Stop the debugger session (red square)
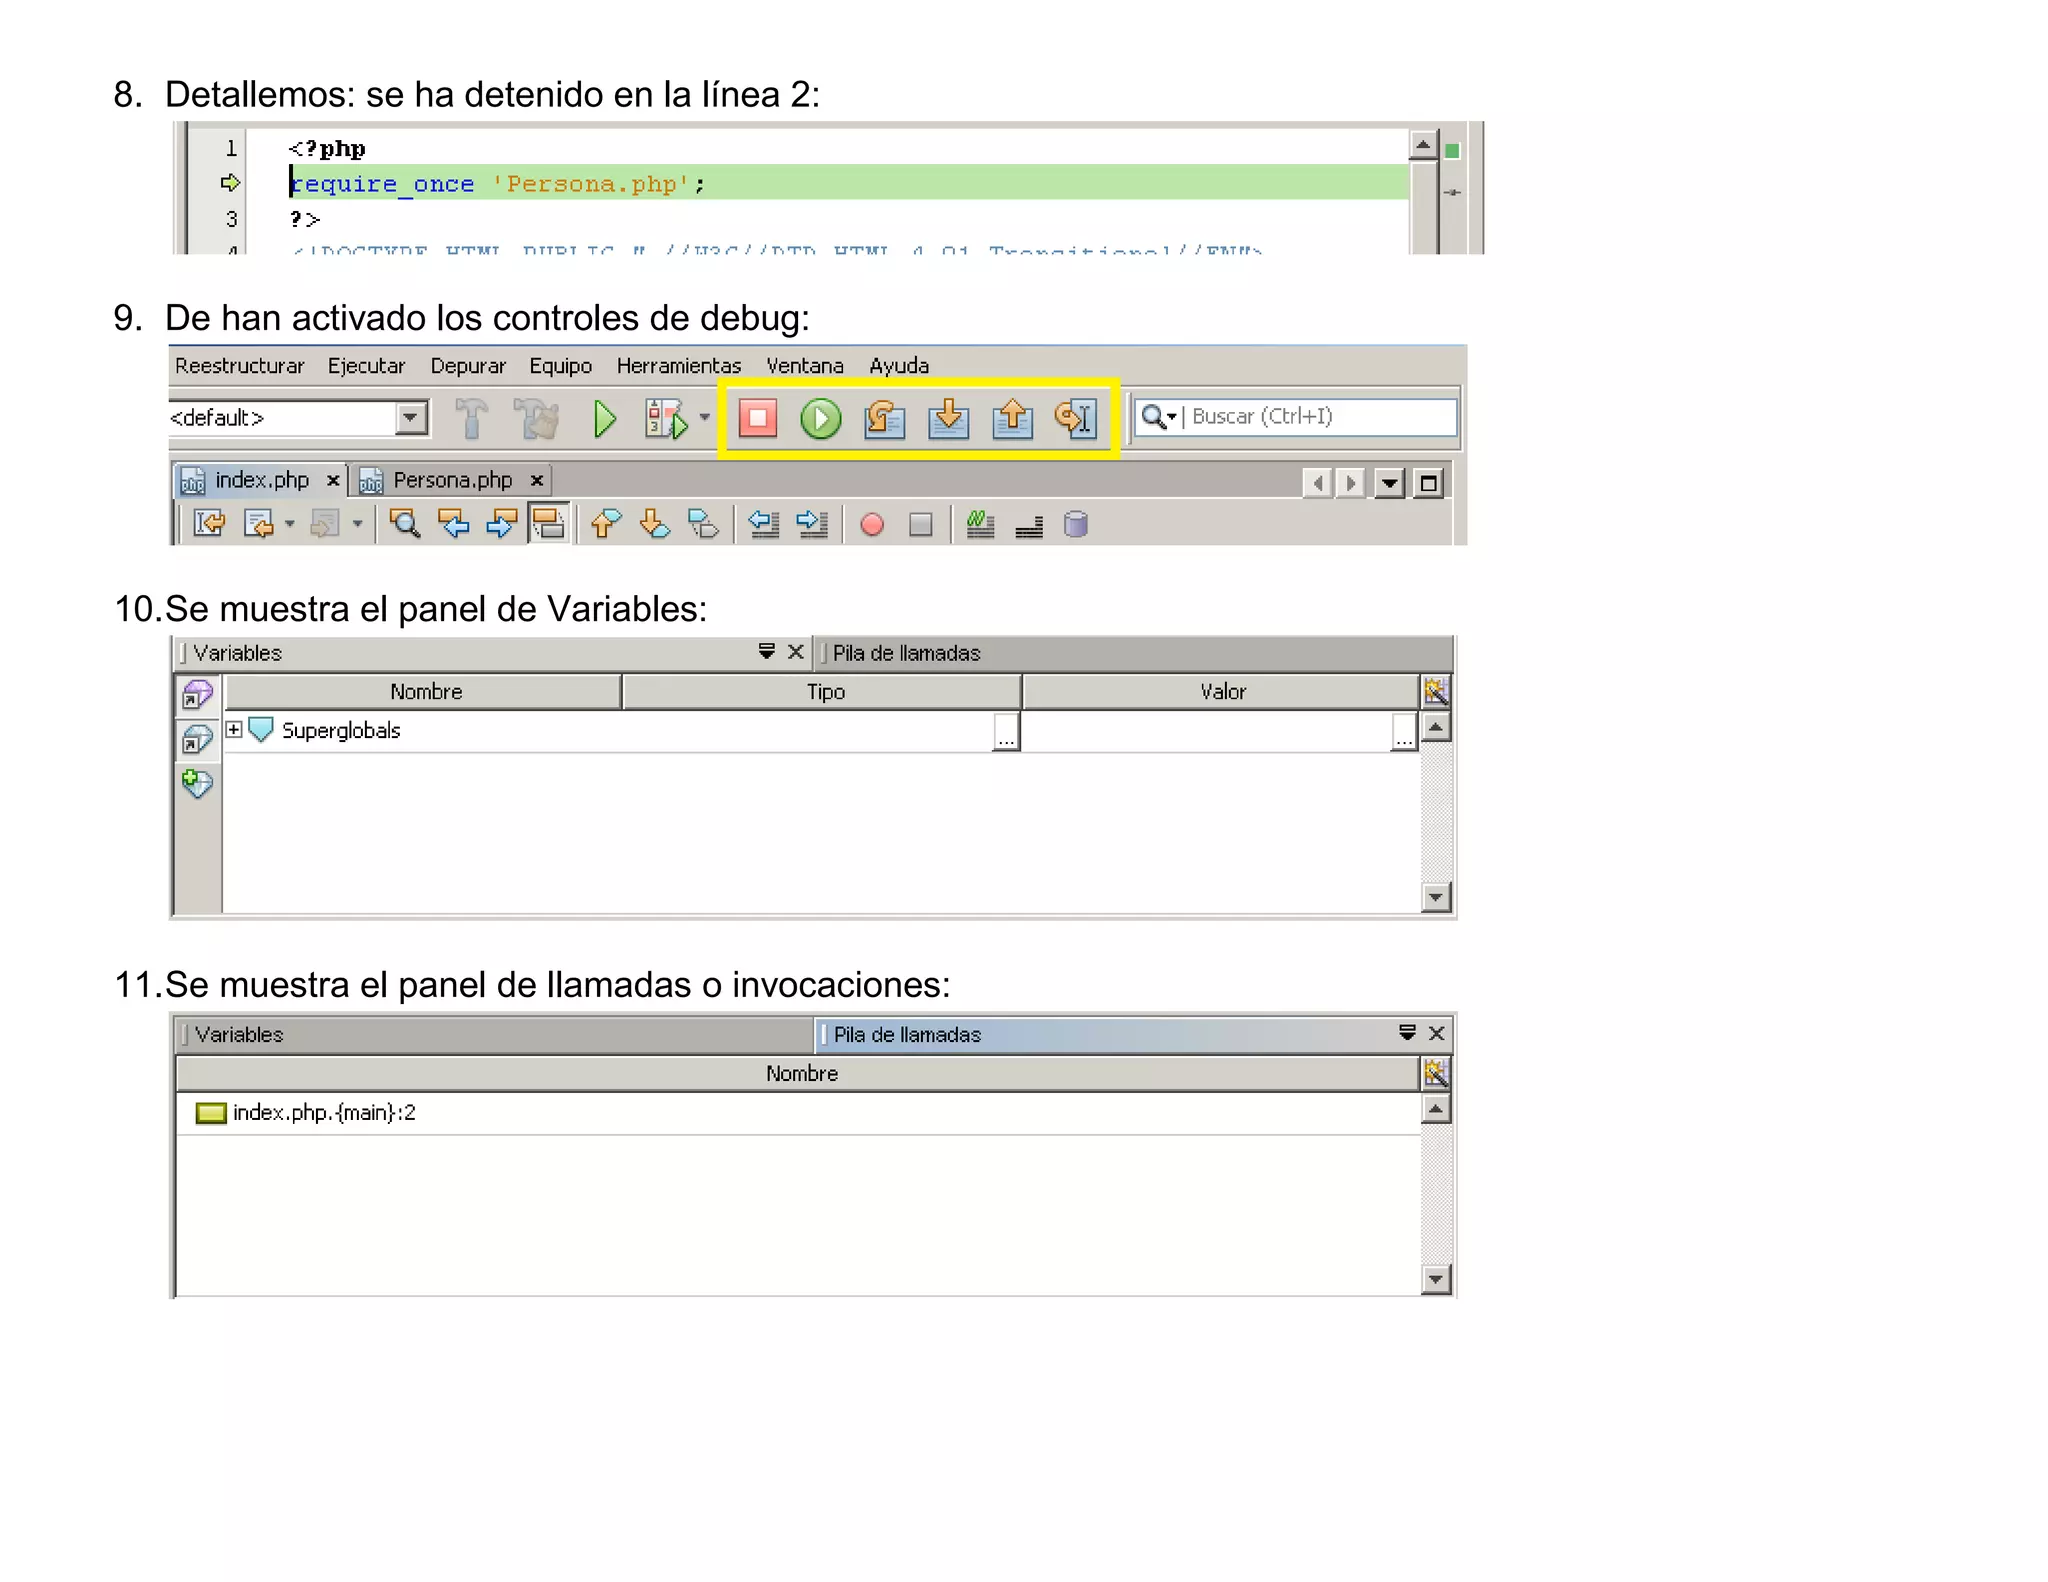 click(758, 418)
